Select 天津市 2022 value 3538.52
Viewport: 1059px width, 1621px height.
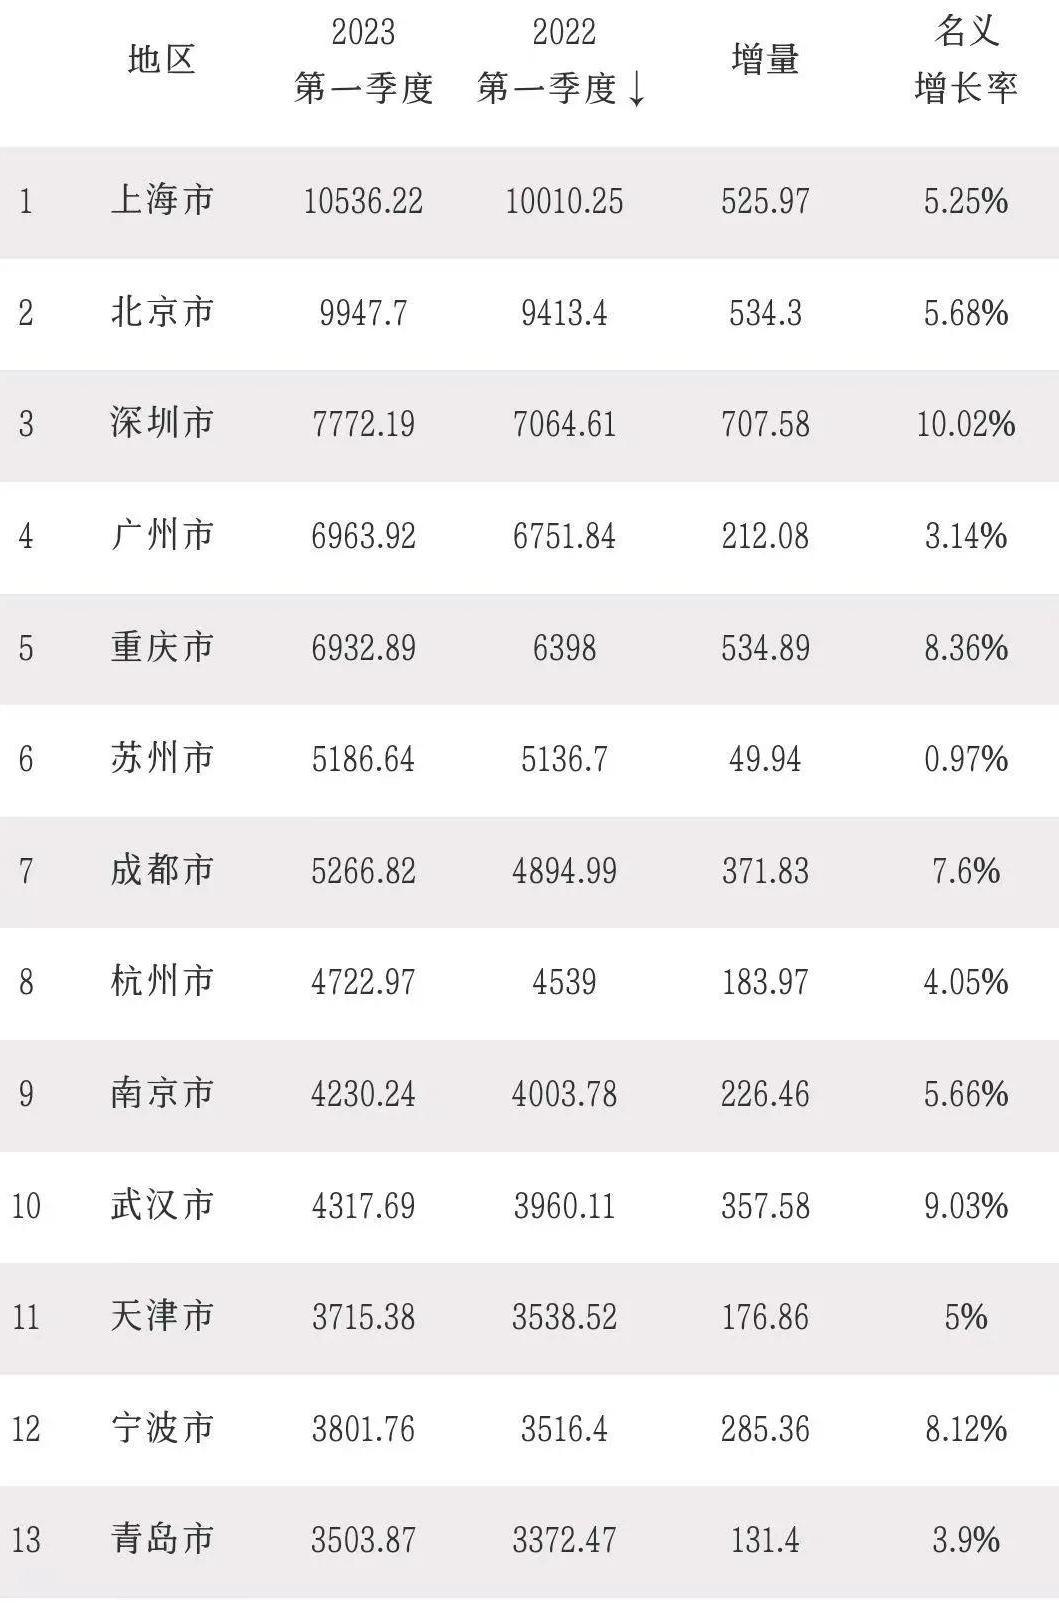point(564,1317)
